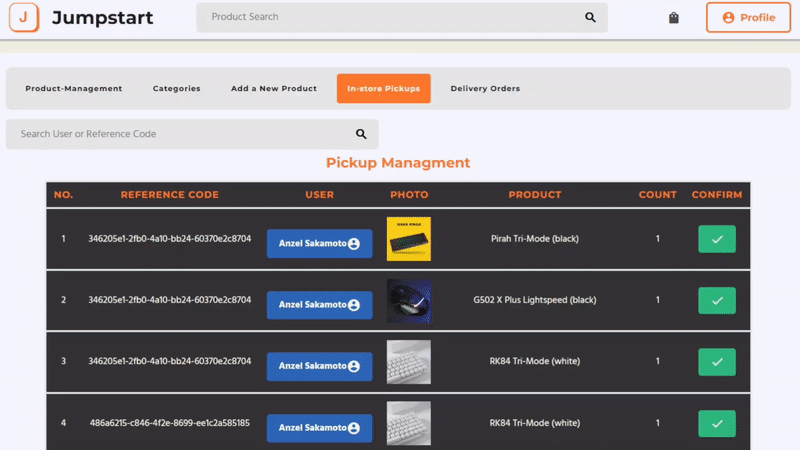Viewport: 800px width, 450px height.
Task: Open the Profile button
Action: coord(748,17)
